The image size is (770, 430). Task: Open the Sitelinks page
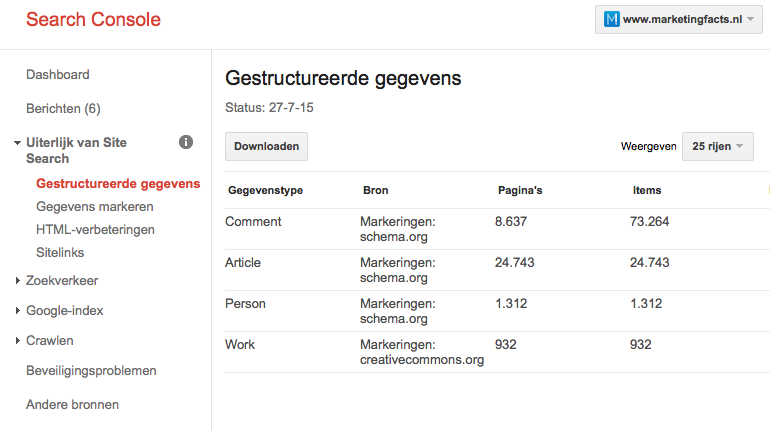(x=60, y=253)
